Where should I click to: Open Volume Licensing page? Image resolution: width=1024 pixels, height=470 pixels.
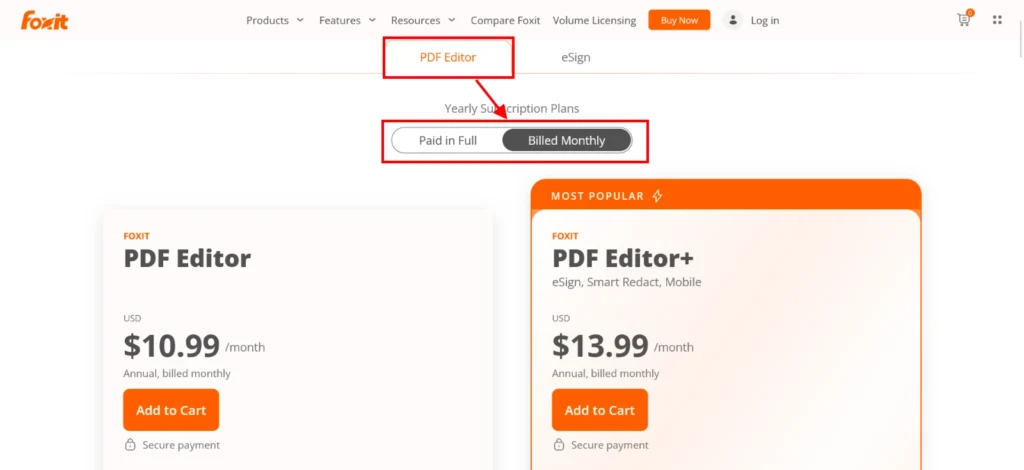594,20
